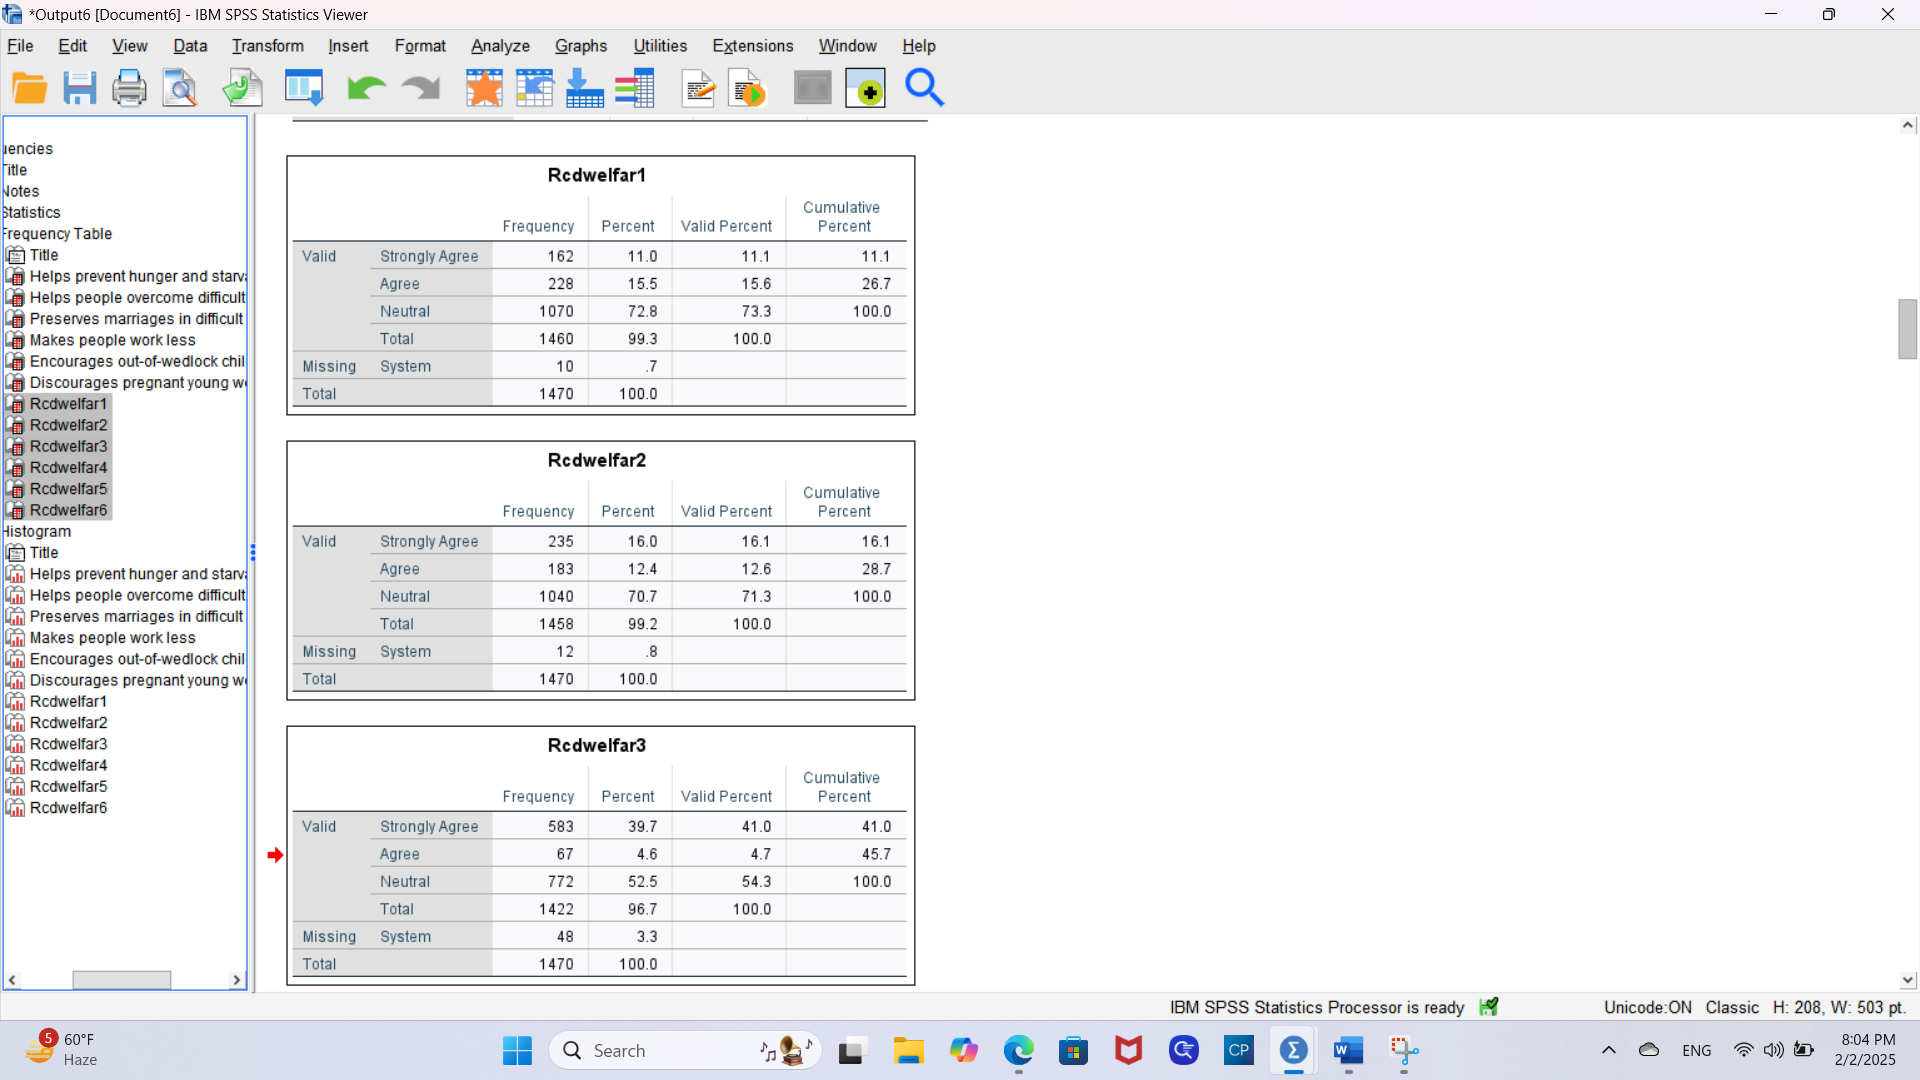
Task: Launch Microsoft Word from the taskbar
Action: (1347, 1051)
